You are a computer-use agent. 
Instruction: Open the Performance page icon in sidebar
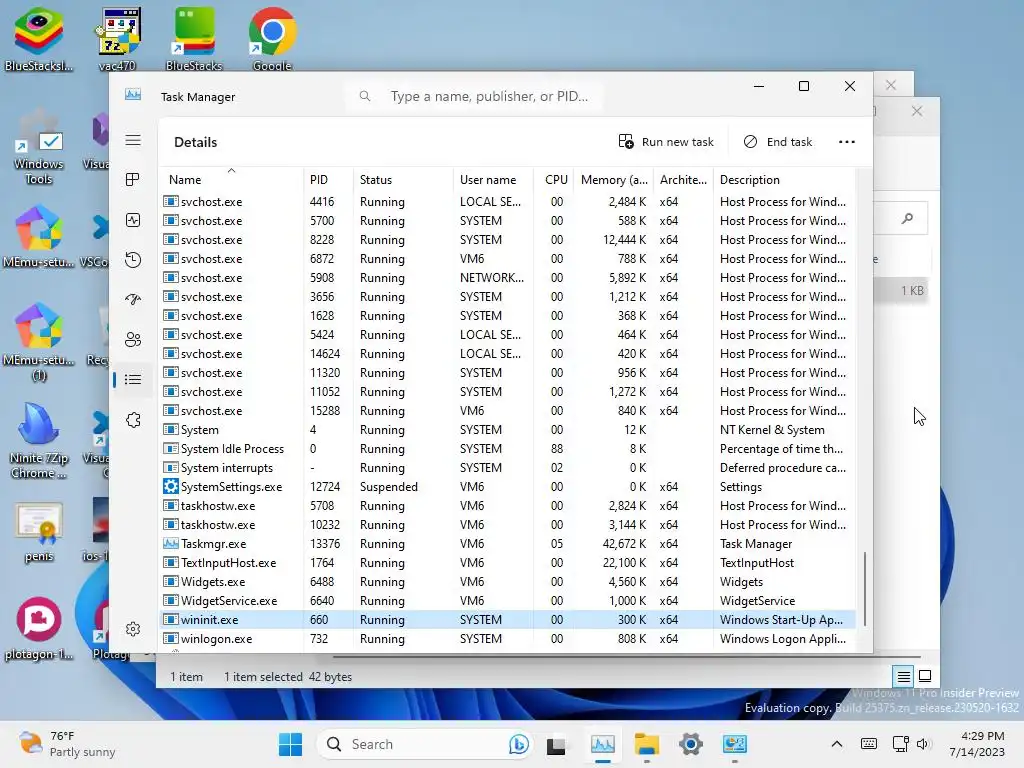pyautogui.click(x=133, y=220)
